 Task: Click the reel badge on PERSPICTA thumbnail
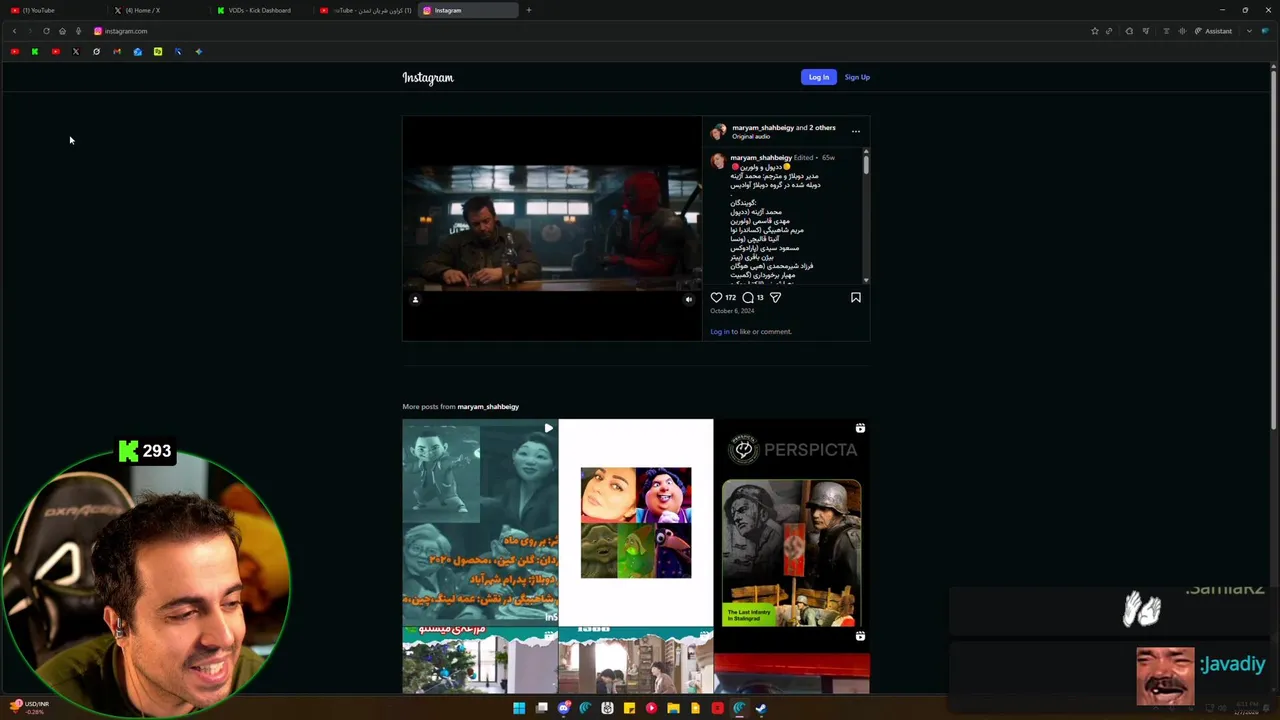tap(860, 428)
